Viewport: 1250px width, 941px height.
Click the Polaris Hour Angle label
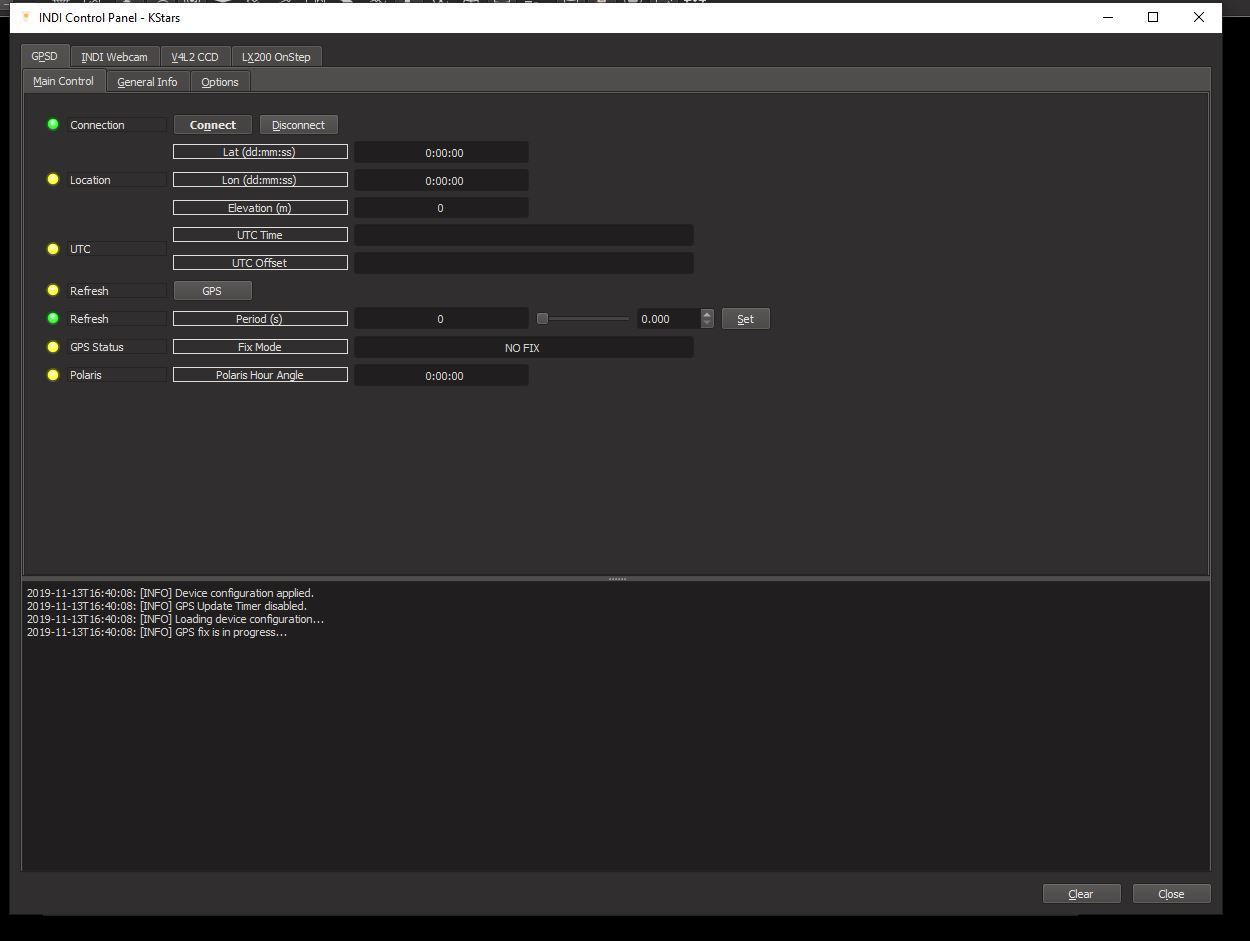point(260,375)
